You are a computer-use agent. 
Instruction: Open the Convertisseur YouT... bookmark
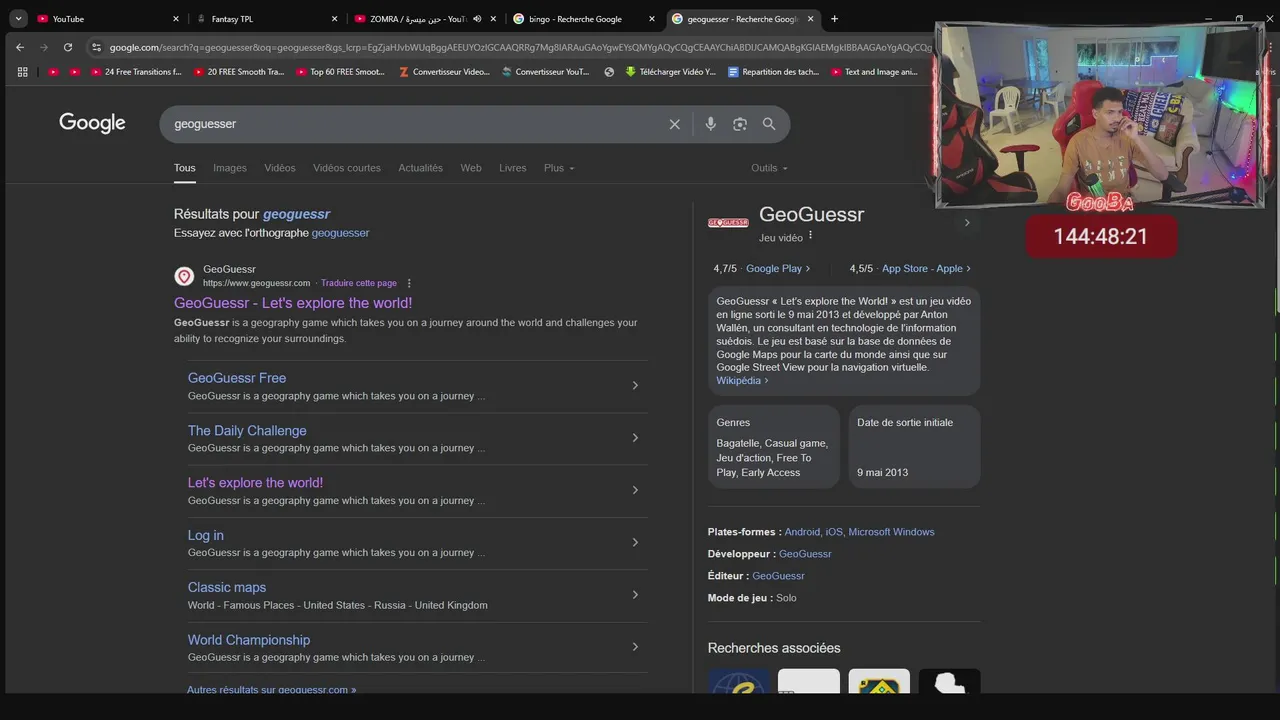(546, 72)
